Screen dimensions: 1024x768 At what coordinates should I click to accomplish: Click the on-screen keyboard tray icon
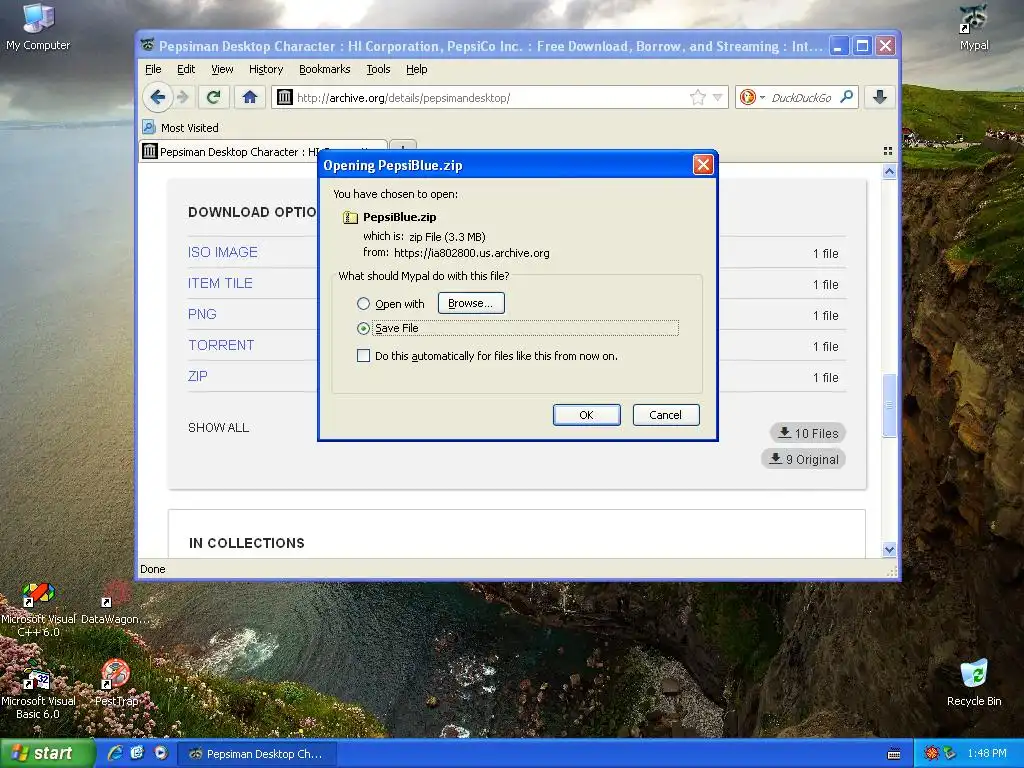pos(894,754)
